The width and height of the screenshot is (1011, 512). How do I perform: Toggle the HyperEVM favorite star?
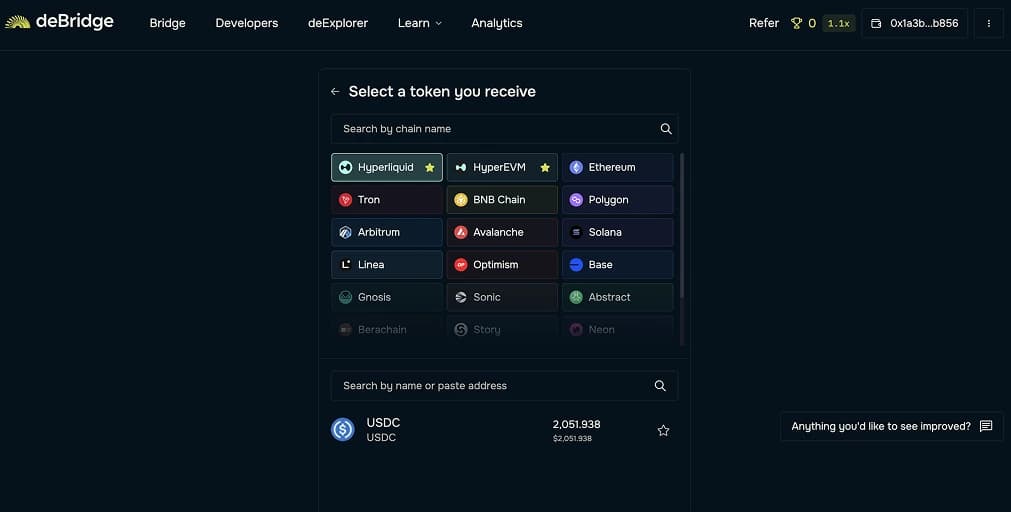click(545, 168)
